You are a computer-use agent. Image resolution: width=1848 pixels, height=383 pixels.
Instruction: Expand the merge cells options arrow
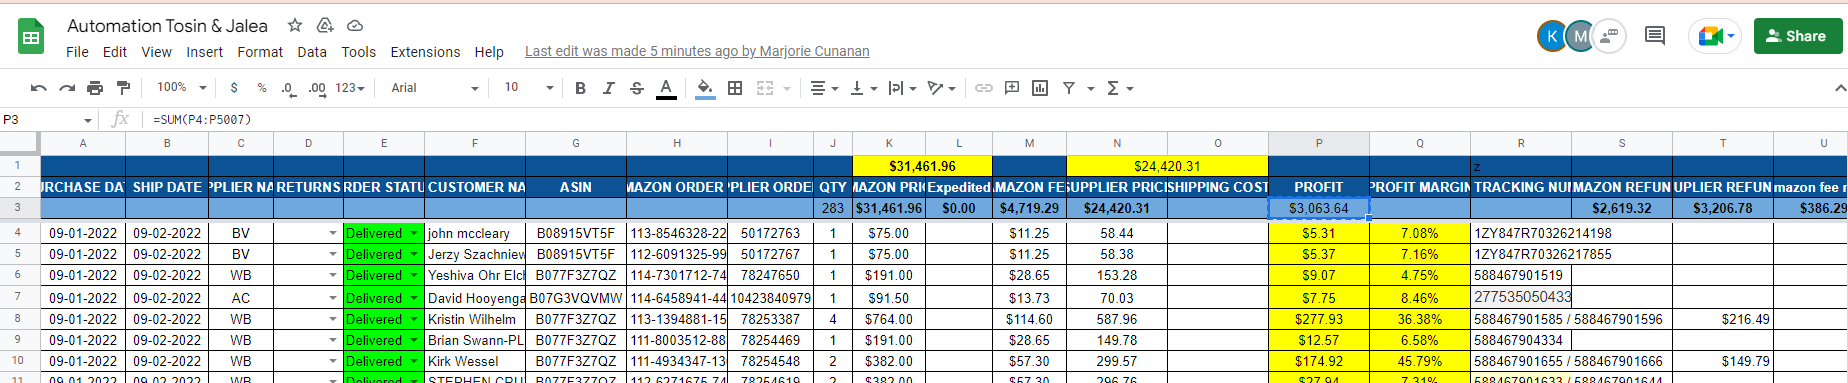[x=787, y=88]
